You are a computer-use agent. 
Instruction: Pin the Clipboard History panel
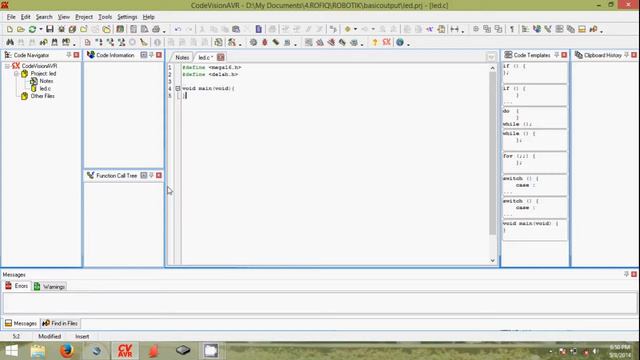pos(626,55)
